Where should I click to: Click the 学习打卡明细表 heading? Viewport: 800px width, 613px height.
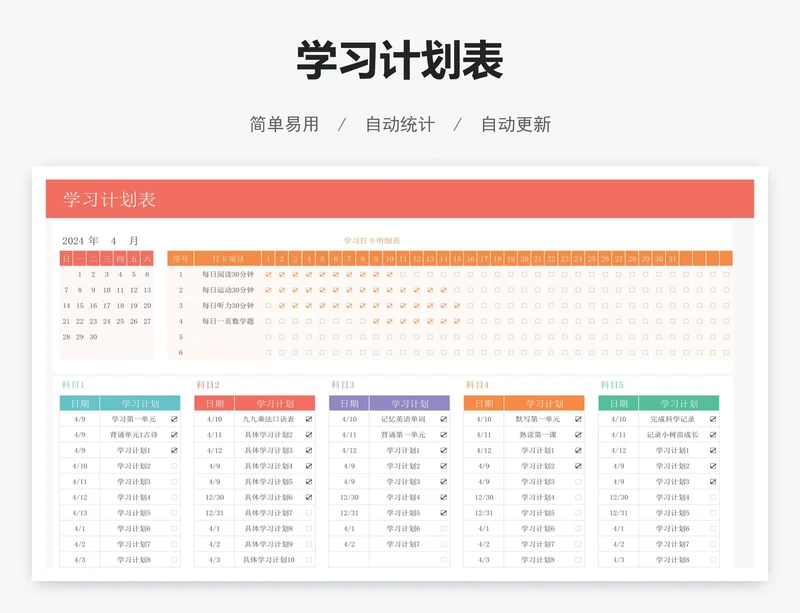point(372,241)
